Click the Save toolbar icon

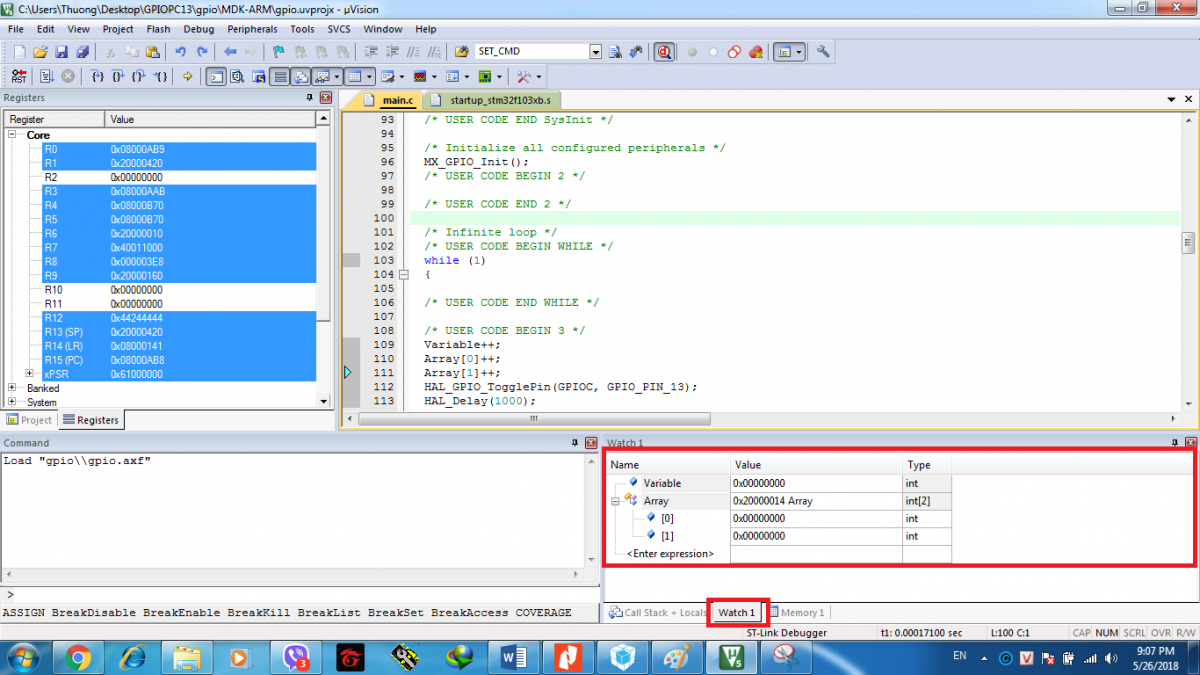[63, 51]
